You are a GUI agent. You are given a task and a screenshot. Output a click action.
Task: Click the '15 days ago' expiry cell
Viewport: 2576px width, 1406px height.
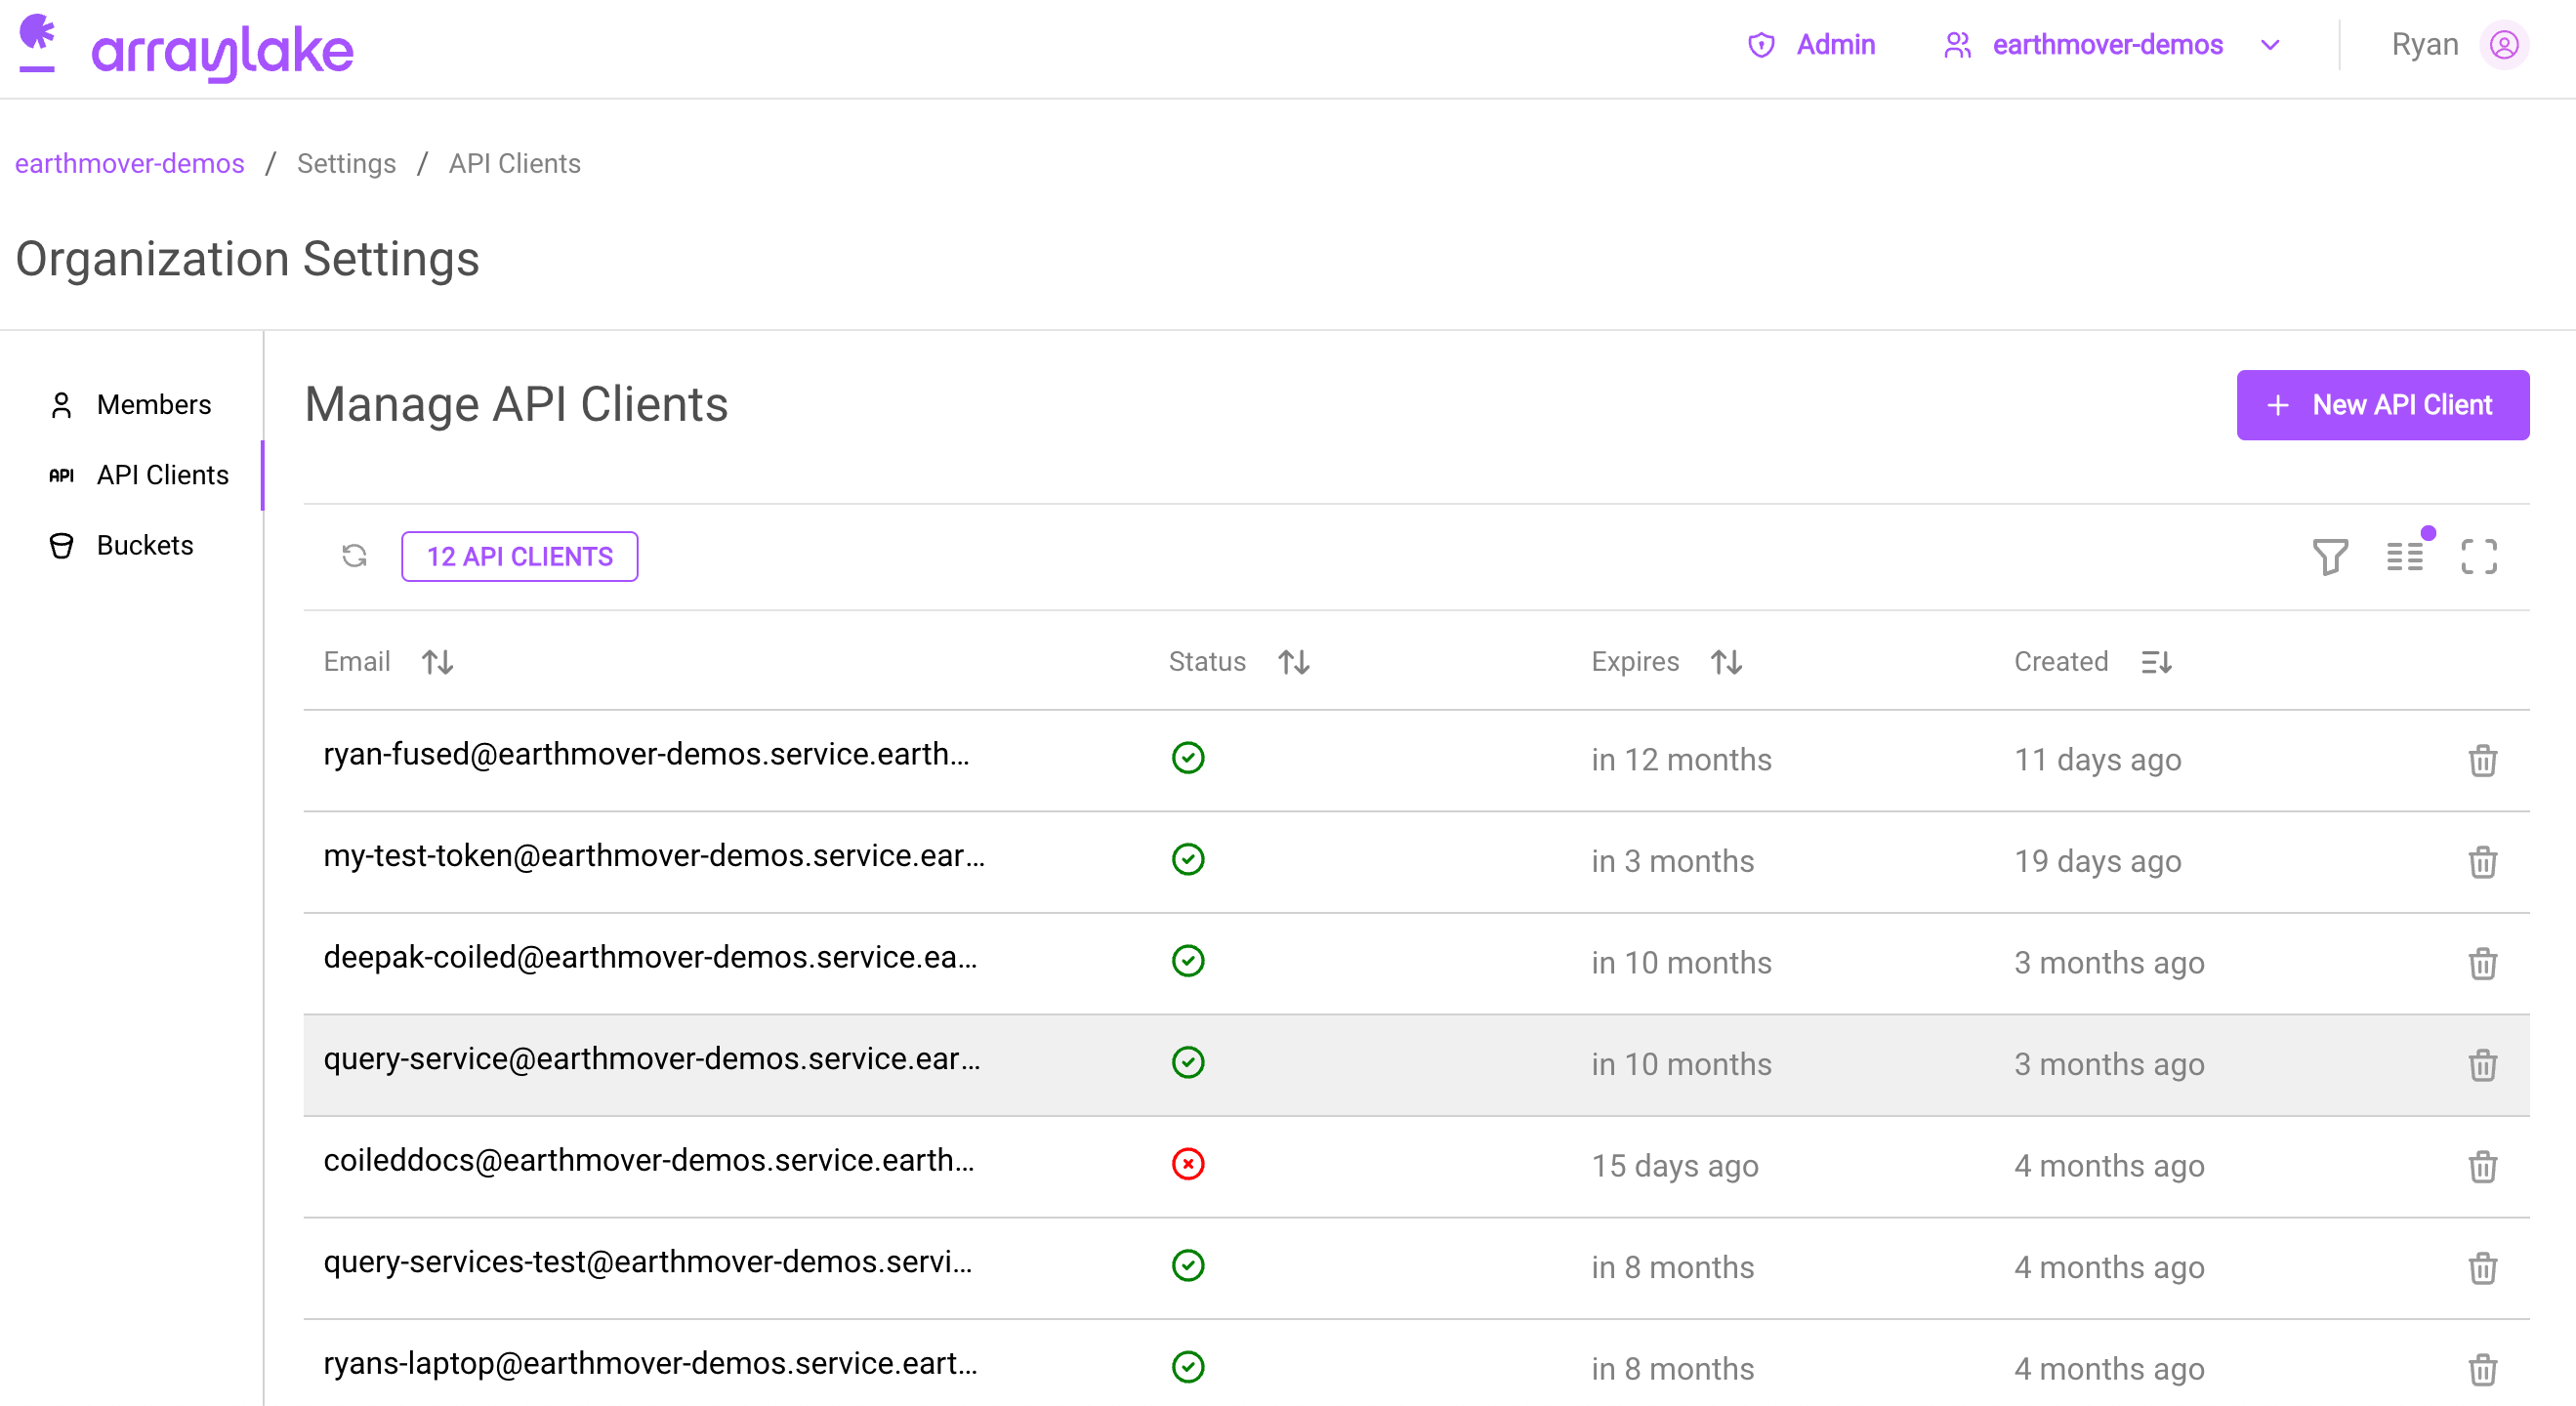point(1675,1166)
